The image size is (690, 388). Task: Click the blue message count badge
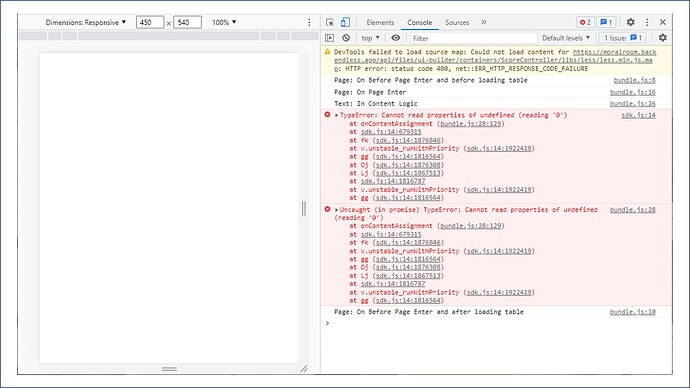(x=606, y=22)
